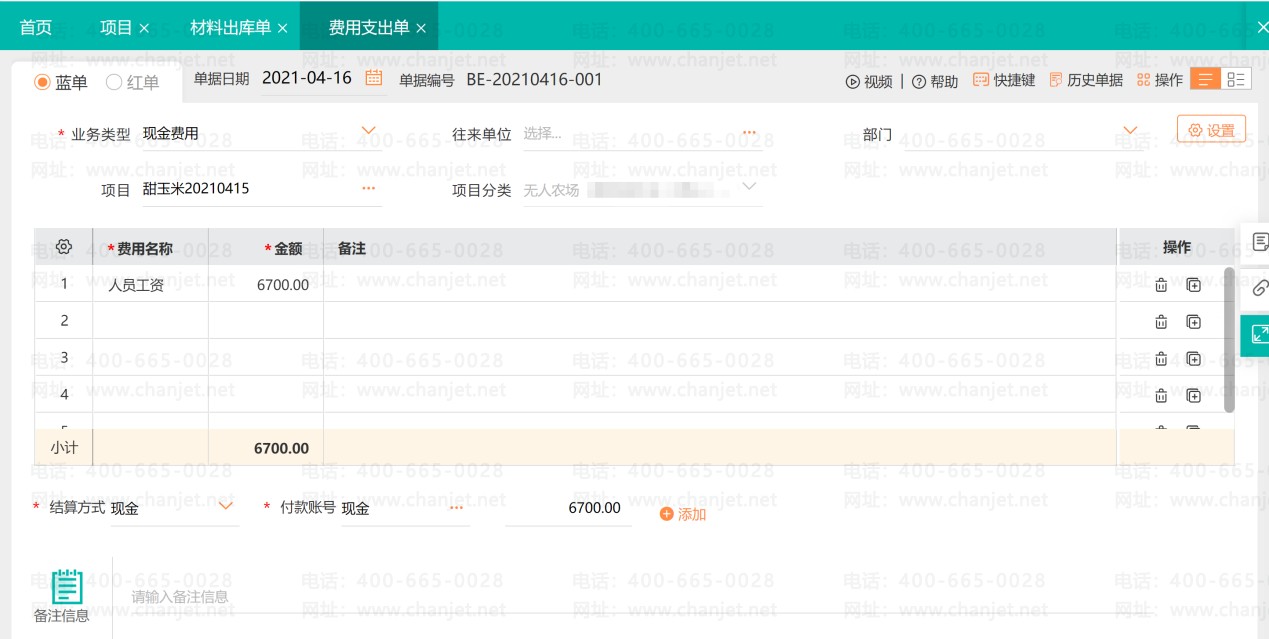Open the attachment link side icon
The height and width of the screenshot is (639, 1269).
(1258, 288)
